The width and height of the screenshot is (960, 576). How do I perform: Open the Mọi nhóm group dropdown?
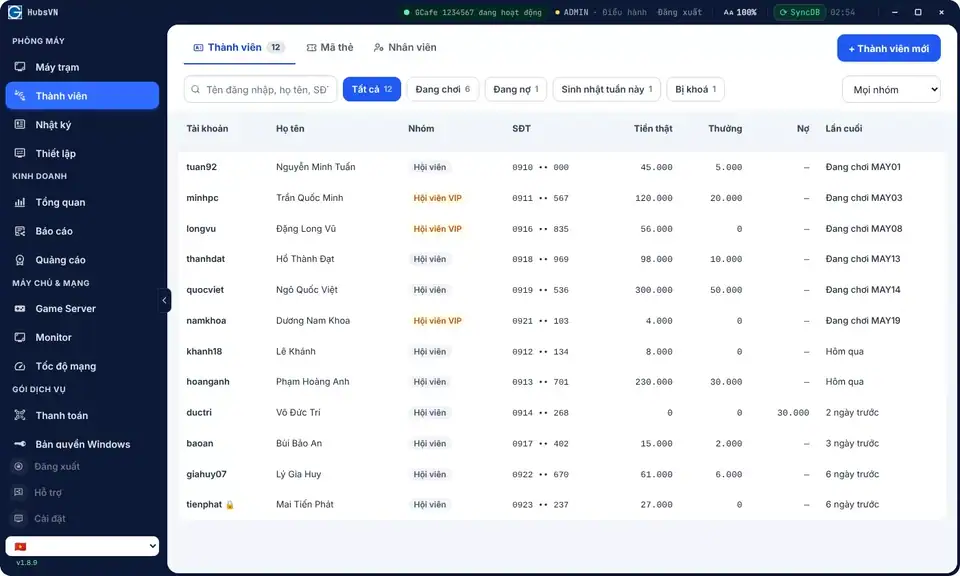[x=891, y=89]
